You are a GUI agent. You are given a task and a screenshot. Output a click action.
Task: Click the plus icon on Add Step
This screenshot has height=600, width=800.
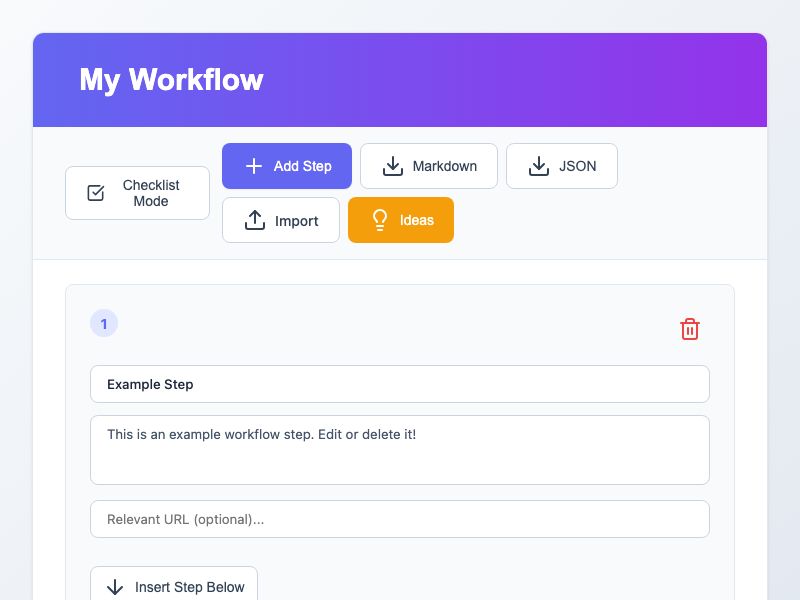click(254, 166)
